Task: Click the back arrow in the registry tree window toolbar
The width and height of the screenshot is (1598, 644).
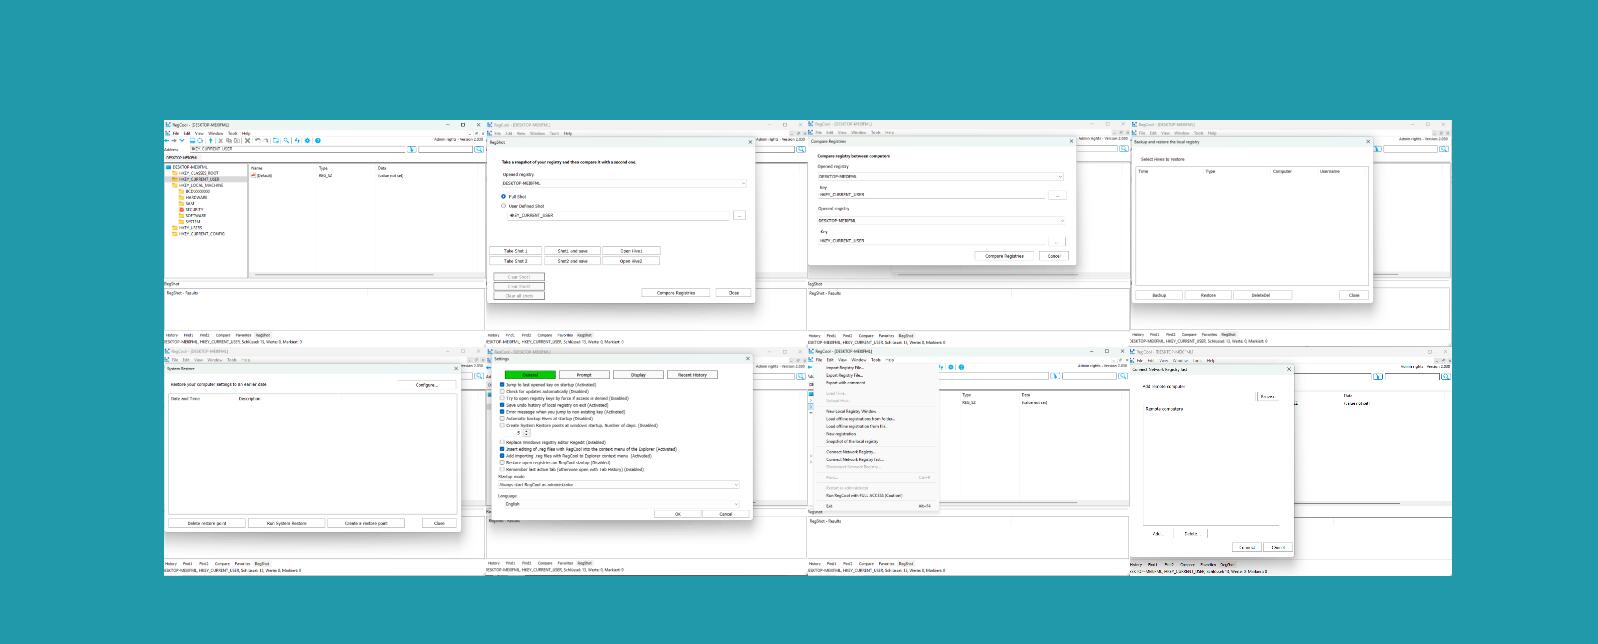Action: click(x=167, y=140)
